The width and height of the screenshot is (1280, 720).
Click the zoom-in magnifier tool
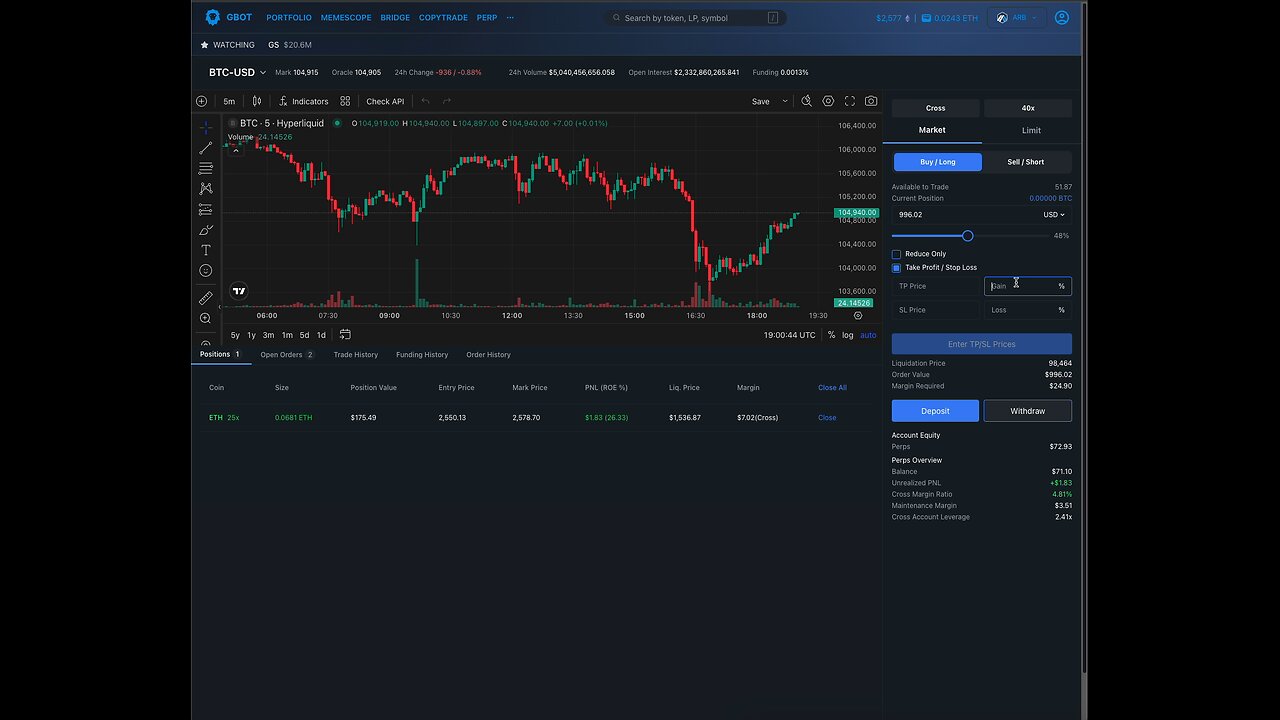pos(205,319)
